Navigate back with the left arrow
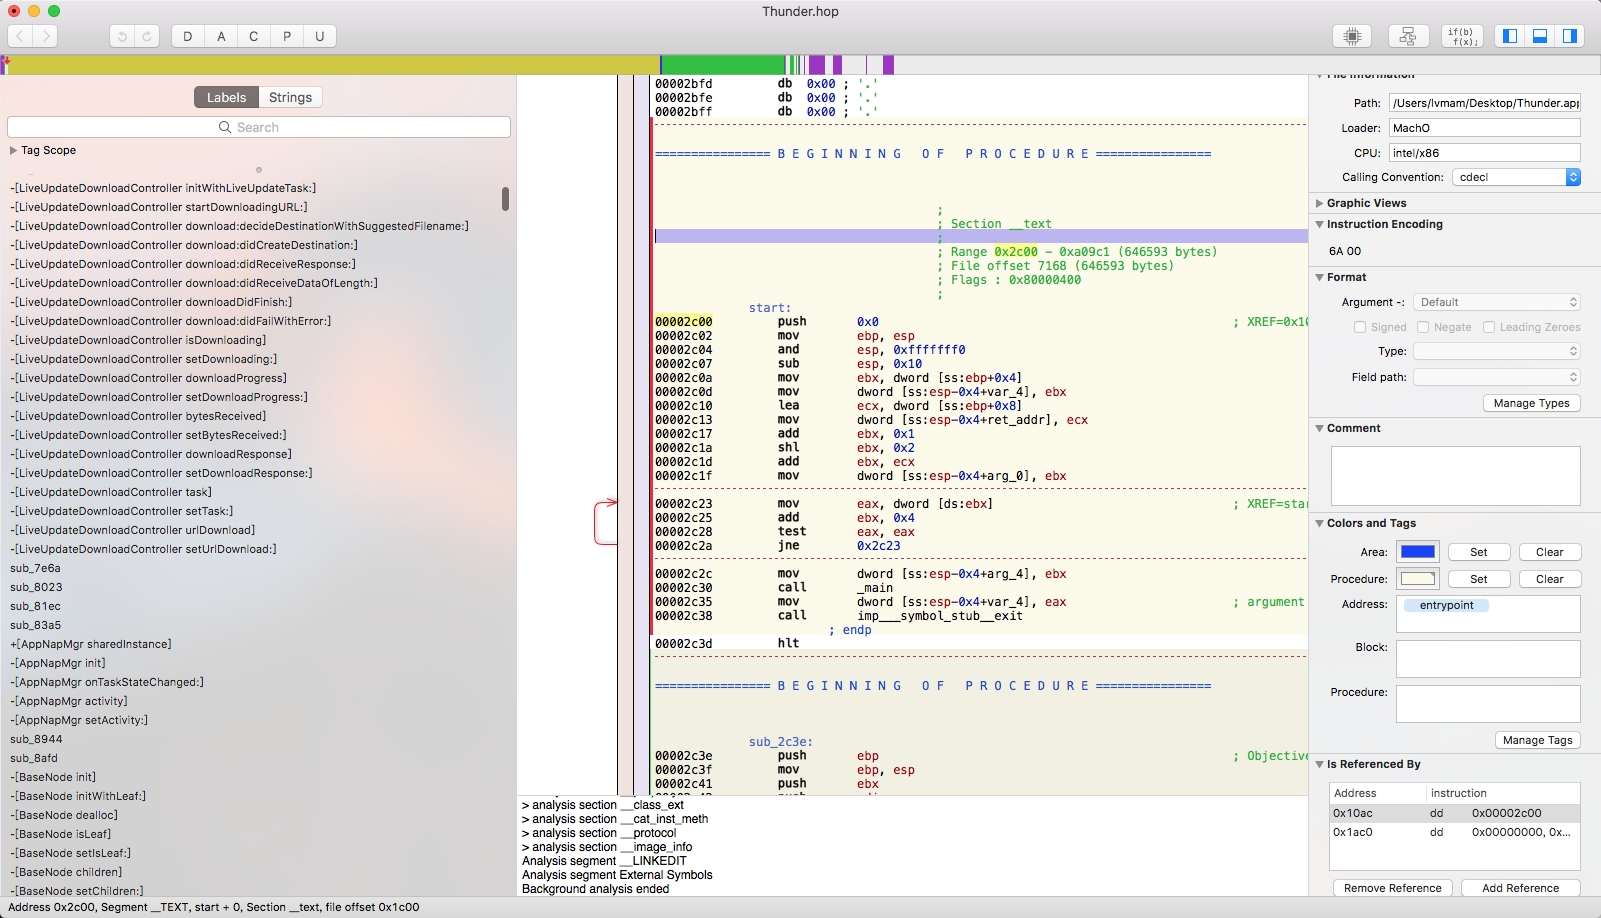The image size is (1601, 918). pos(20,36)
